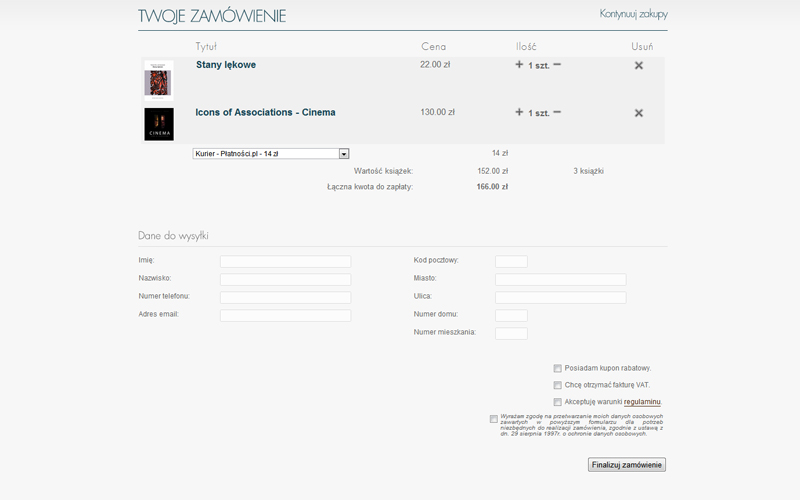
Task: Open the Cinema book cover thumbnail
Action: 159,124
